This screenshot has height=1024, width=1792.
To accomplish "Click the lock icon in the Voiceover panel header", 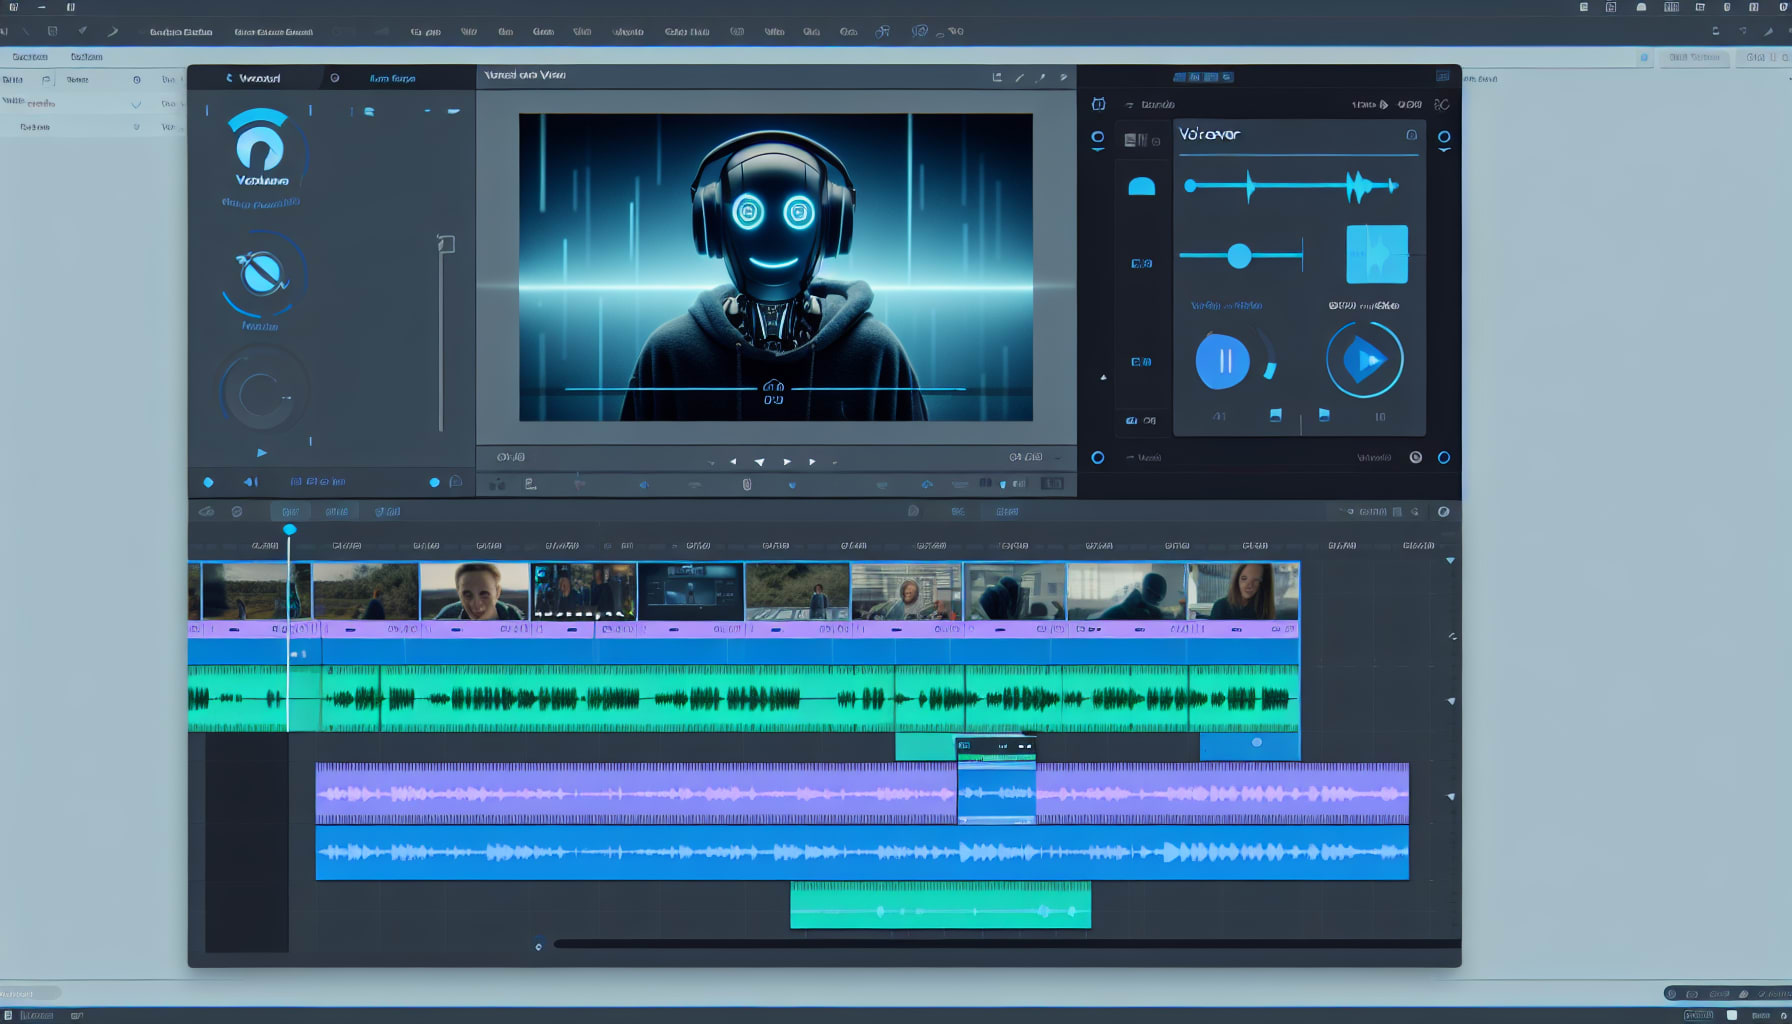I will (1410, 133).
